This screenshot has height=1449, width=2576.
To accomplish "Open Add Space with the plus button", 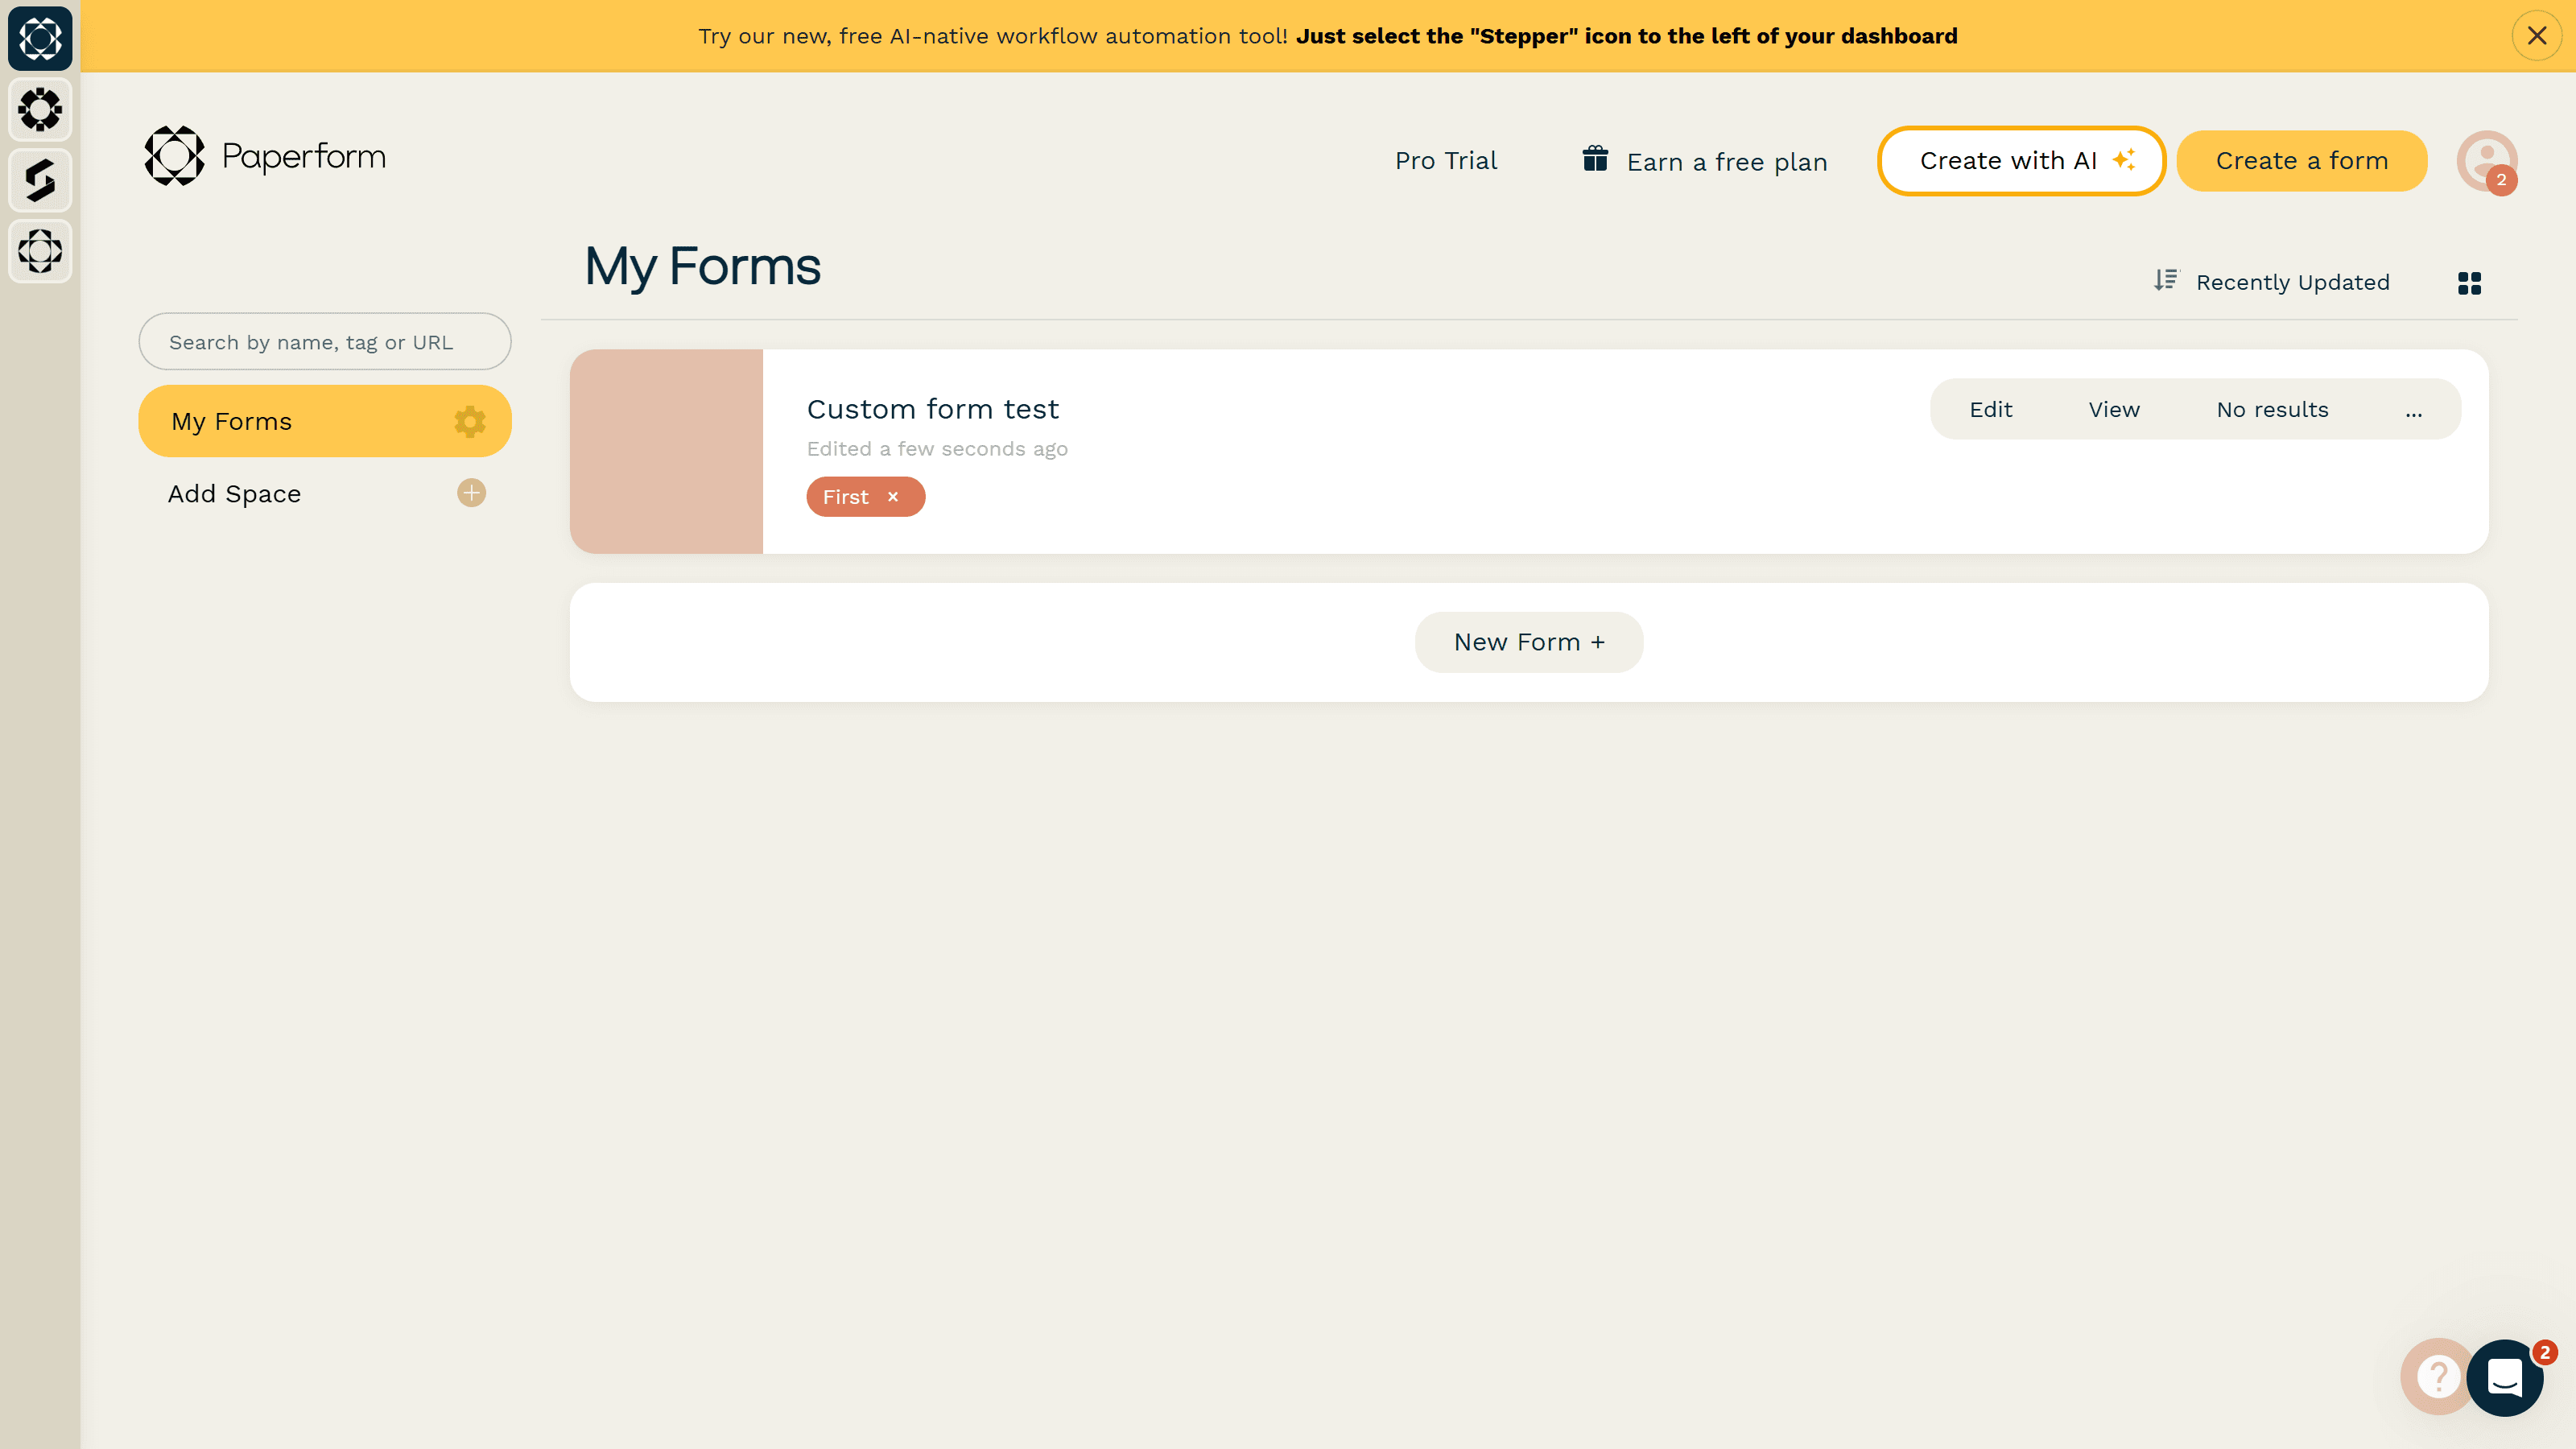I will [470, 493].
